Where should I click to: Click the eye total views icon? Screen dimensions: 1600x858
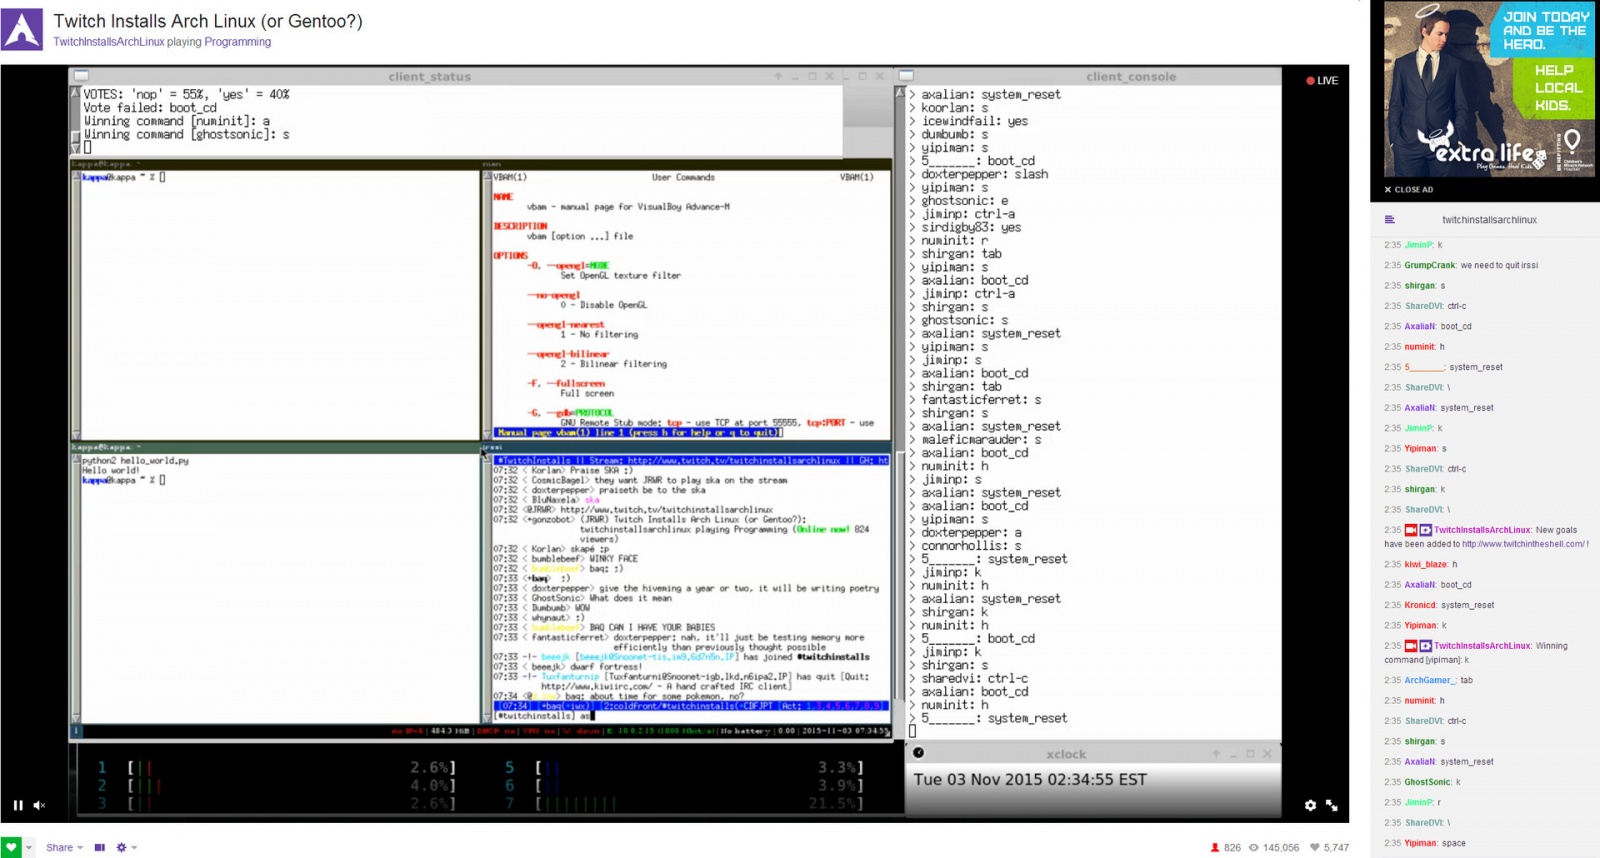coord(1253,847)
